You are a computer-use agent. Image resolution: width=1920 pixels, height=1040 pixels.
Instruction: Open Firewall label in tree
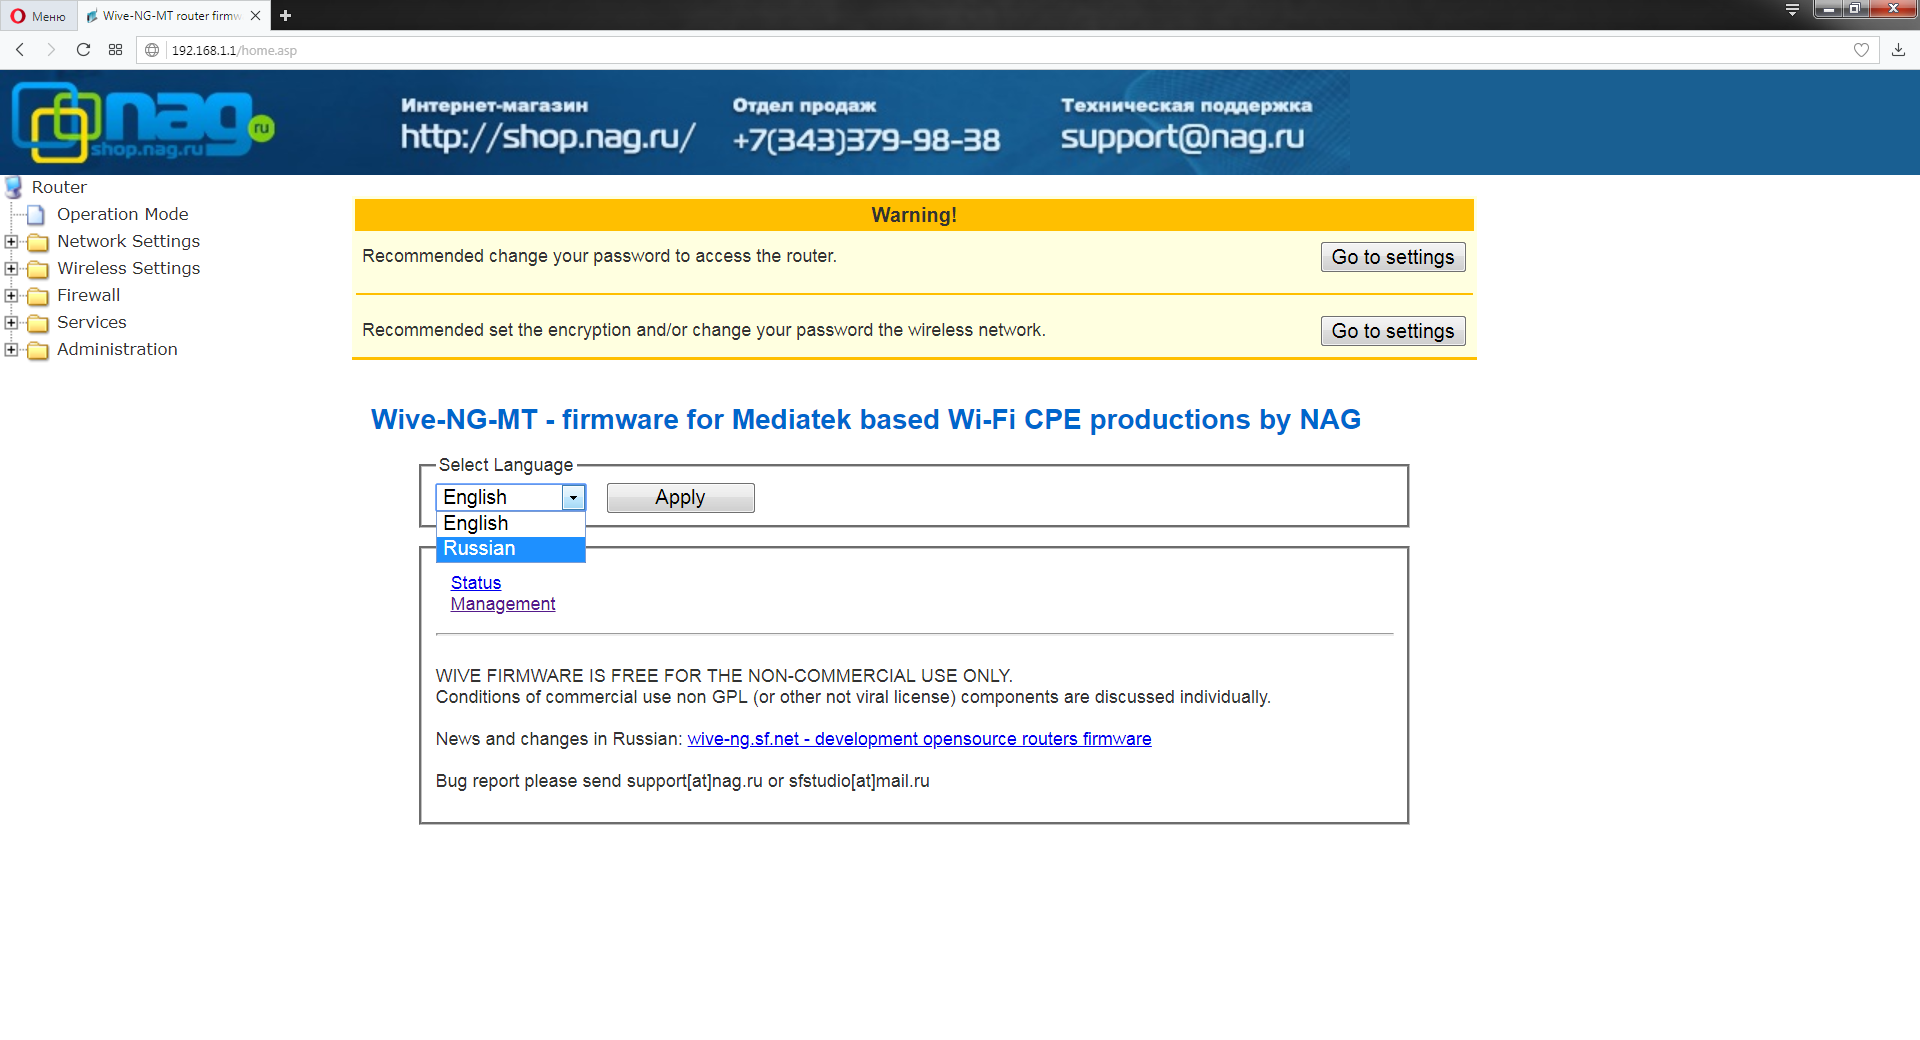88,295
